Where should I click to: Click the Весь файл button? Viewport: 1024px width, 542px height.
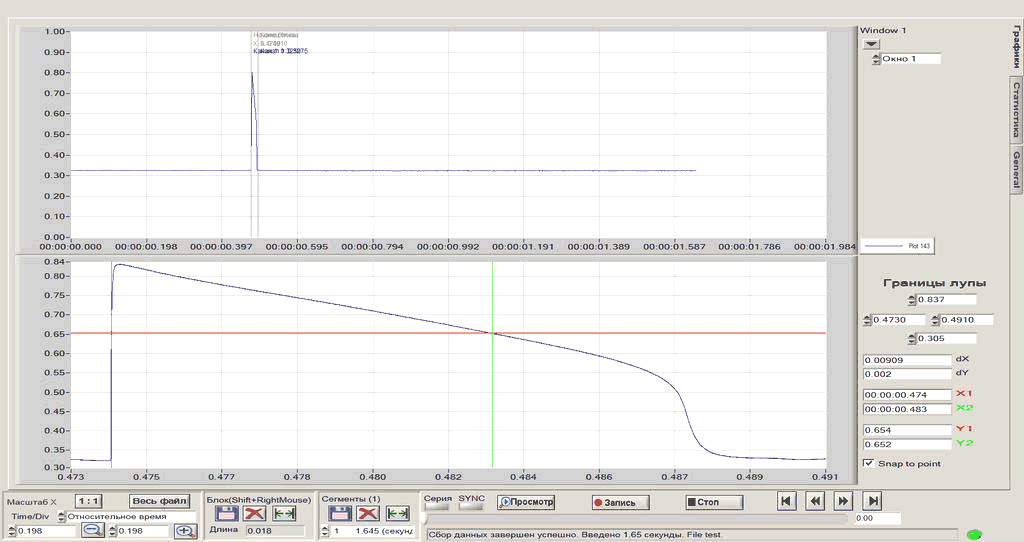pos(159,501)
